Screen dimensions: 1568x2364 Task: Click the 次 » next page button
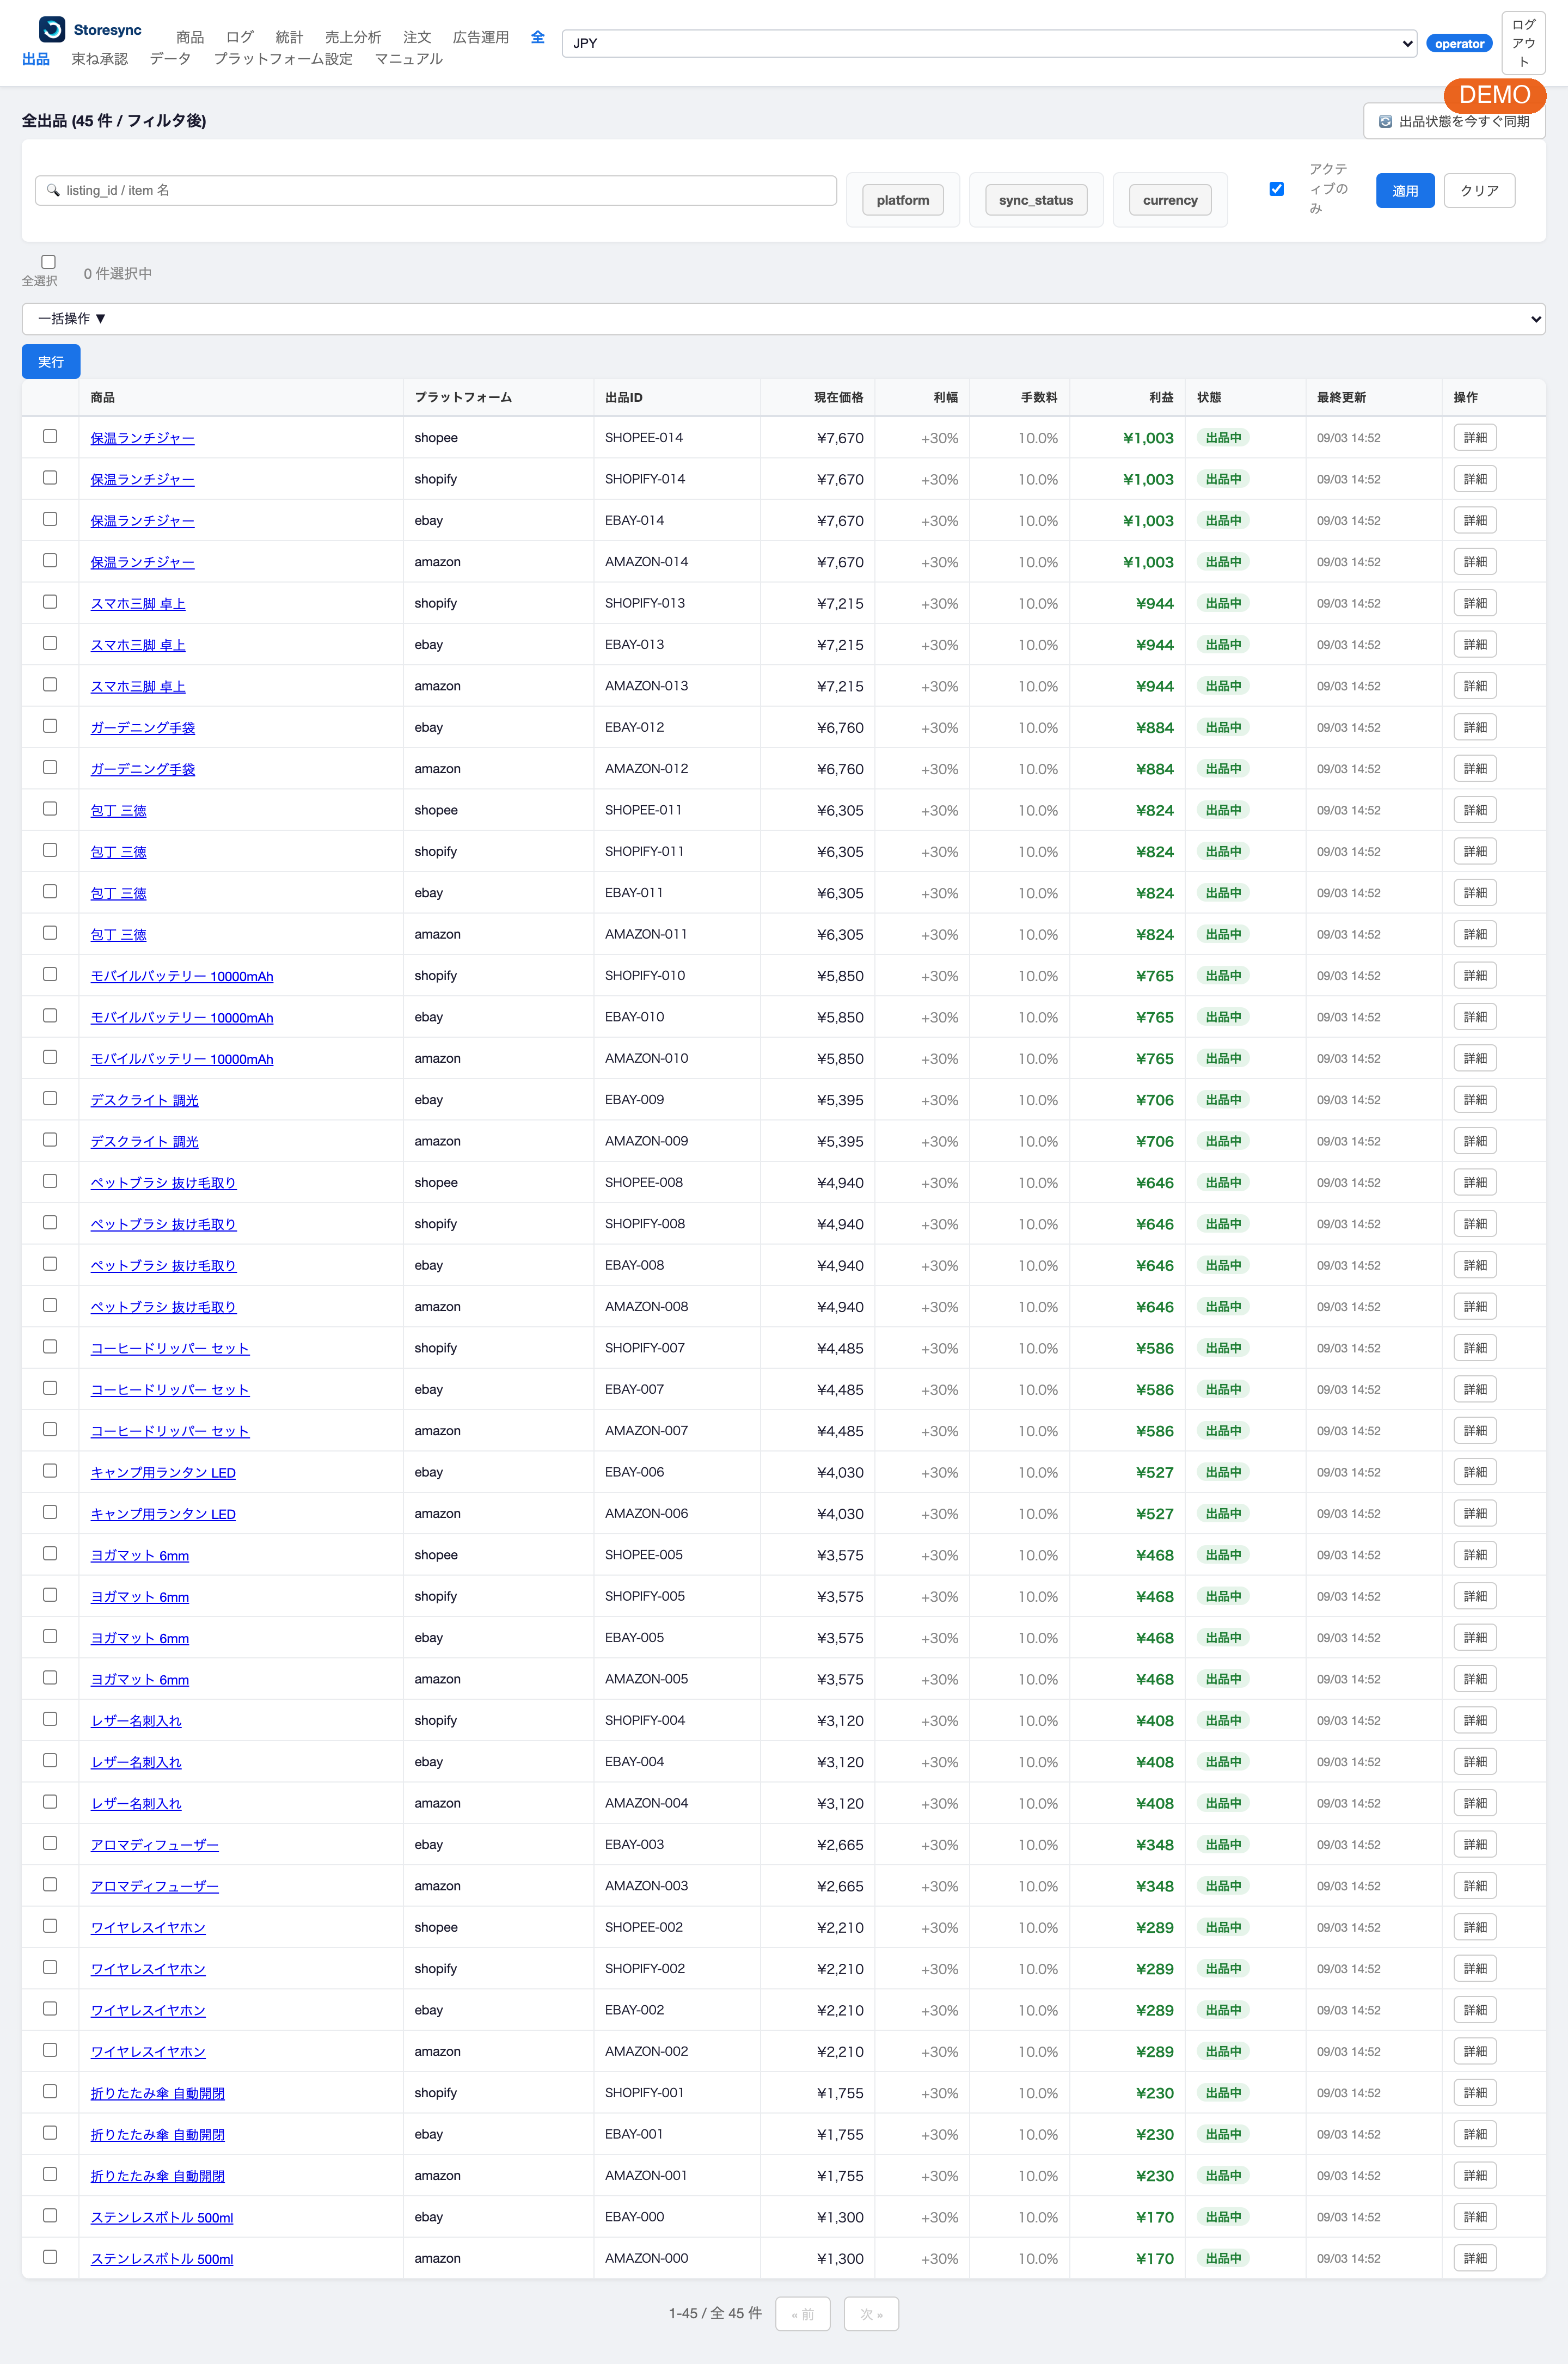tap(871, 2313)
